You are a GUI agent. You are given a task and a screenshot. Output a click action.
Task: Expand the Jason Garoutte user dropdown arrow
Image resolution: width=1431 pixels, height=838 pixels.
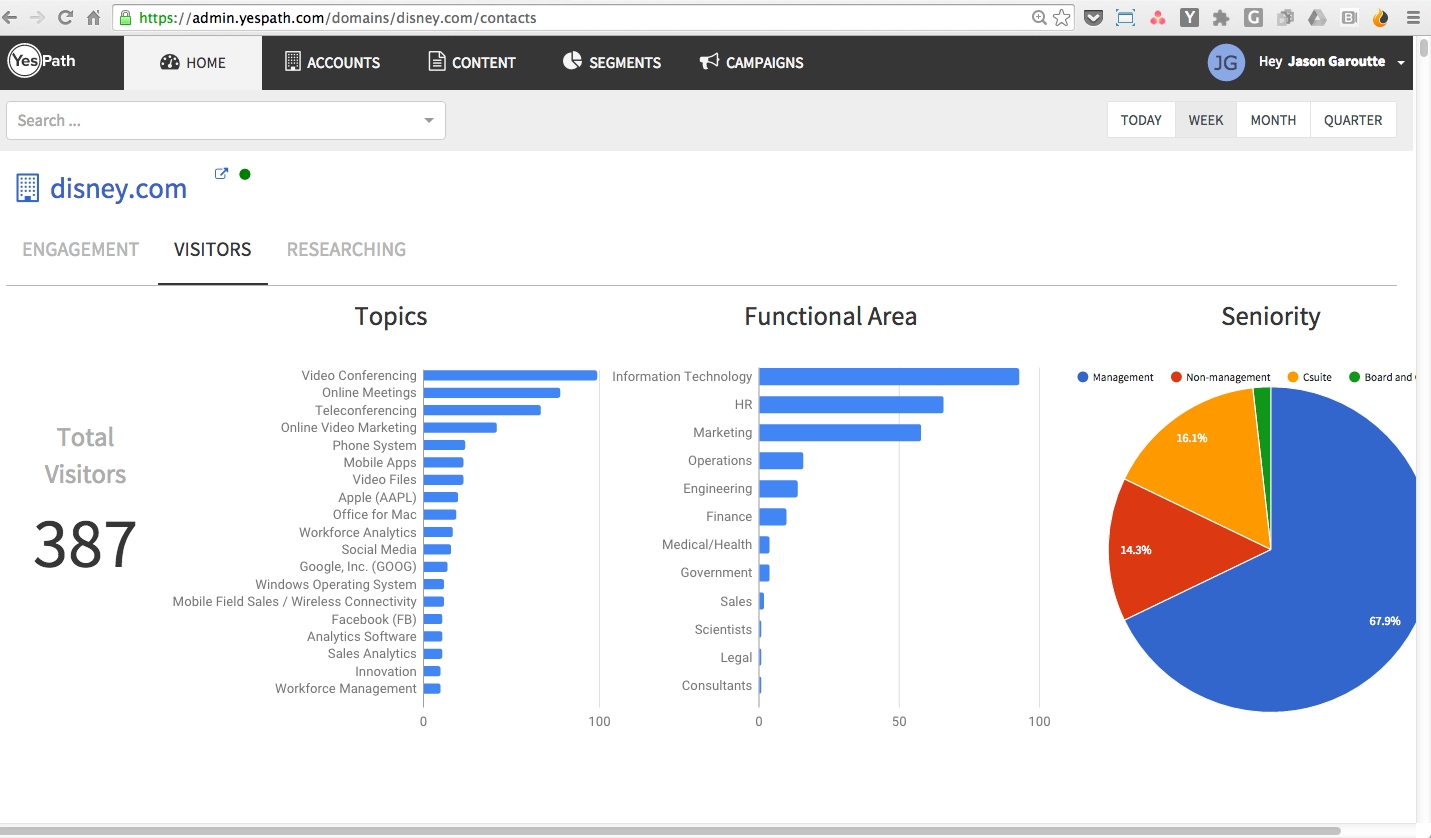(1400, 63)
